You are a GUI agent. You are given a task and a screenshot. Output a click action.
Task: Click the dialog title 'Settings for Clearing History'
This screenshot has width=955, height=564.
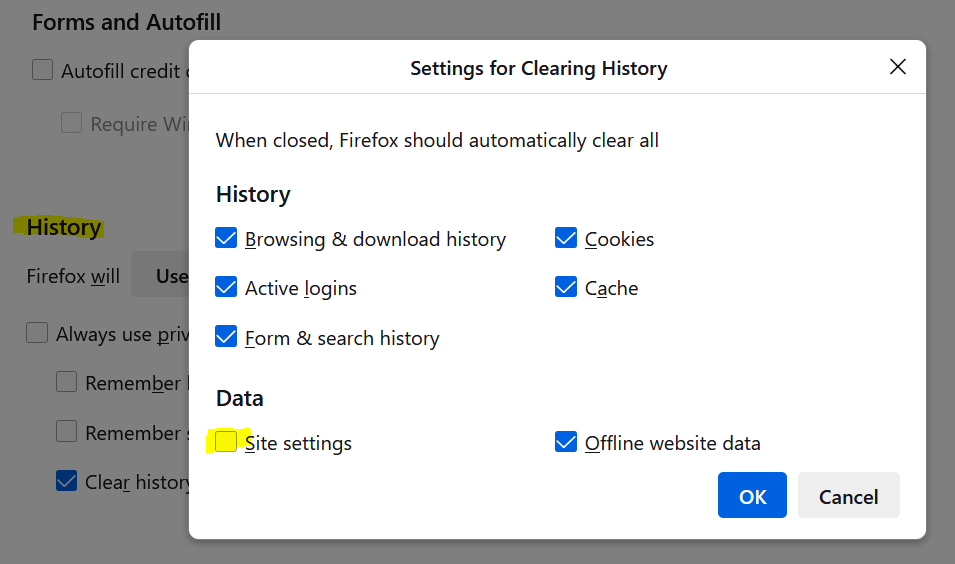coord(538,68)
